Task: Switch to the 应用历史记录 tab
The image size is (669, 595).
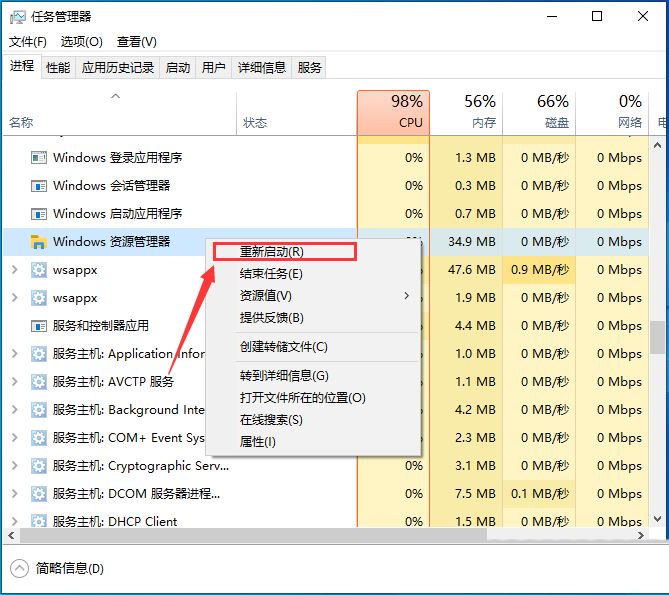Action: (118, 67)
